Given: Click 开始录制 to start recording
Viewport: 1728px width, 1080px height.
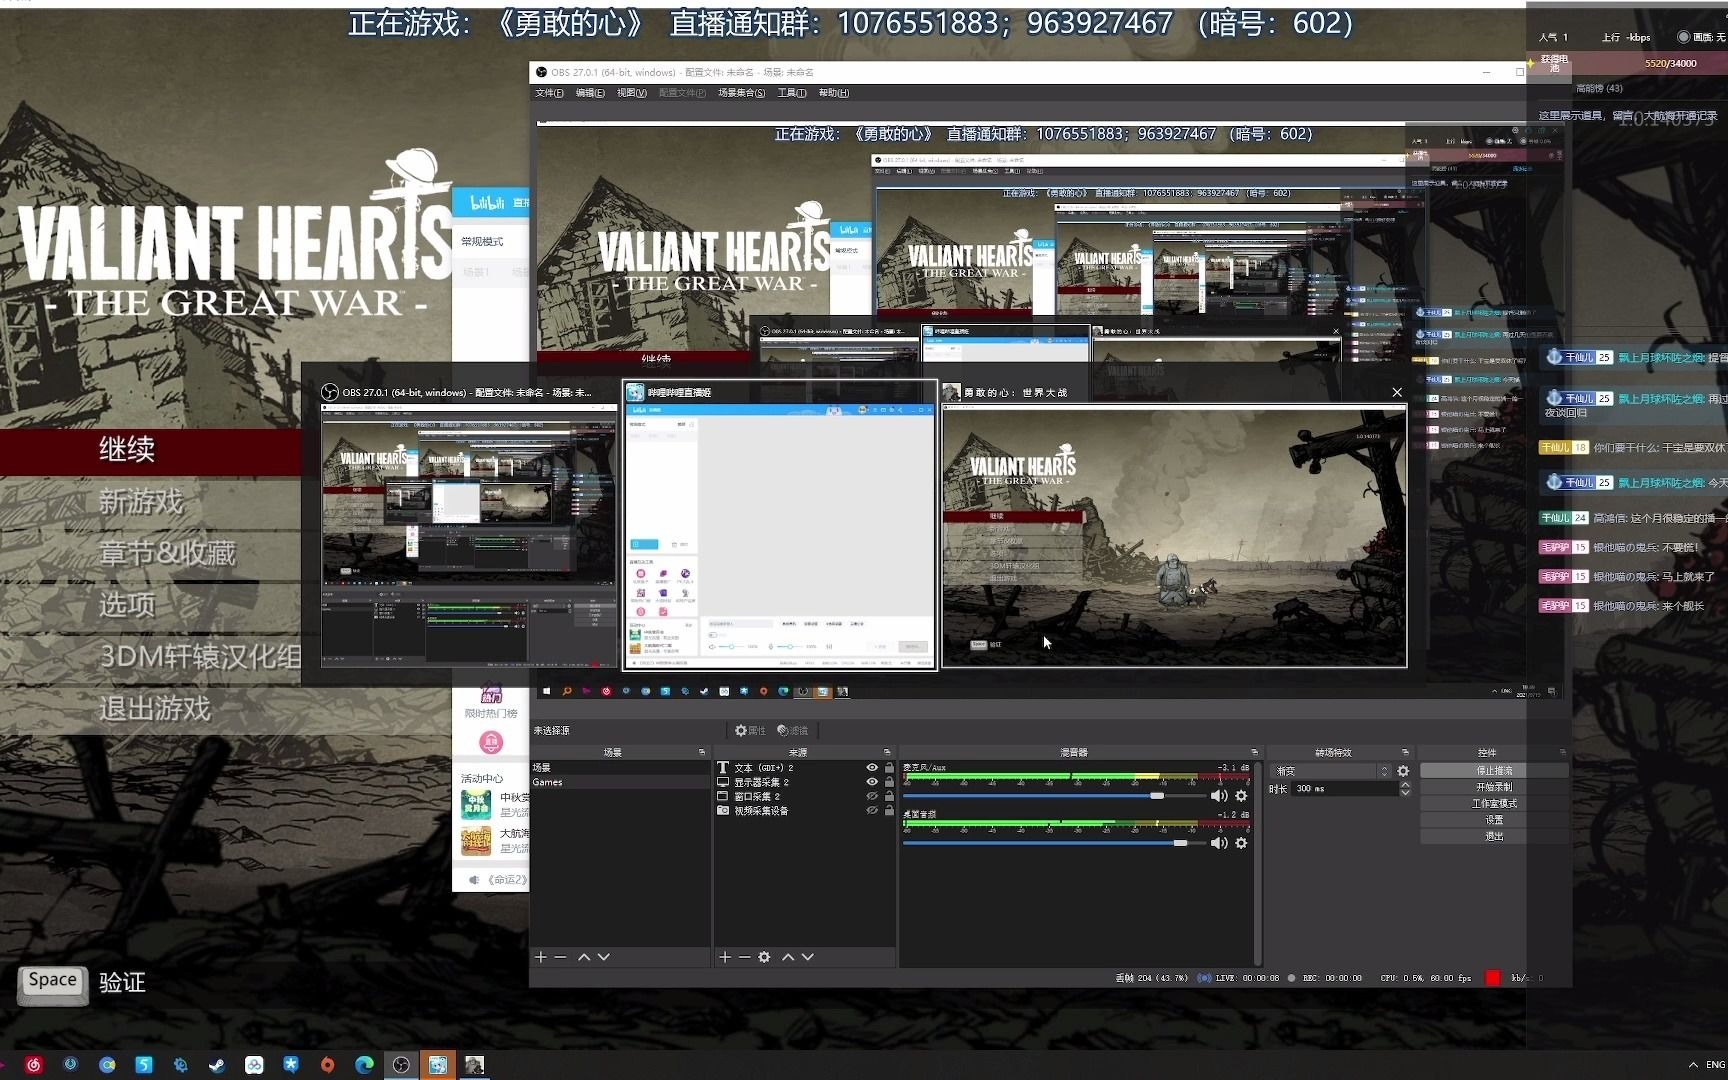Looking at the screenshot, I should (1494, 787).
